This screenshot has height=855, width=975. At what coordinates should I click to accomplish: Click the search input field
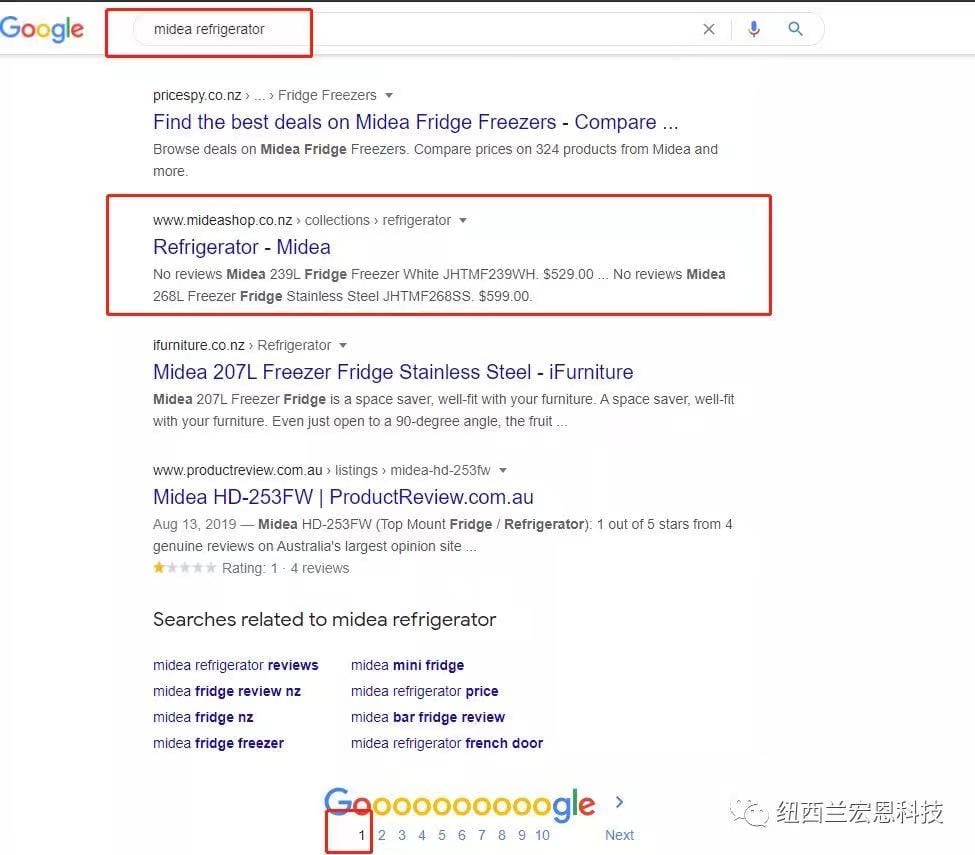[420, 30]
